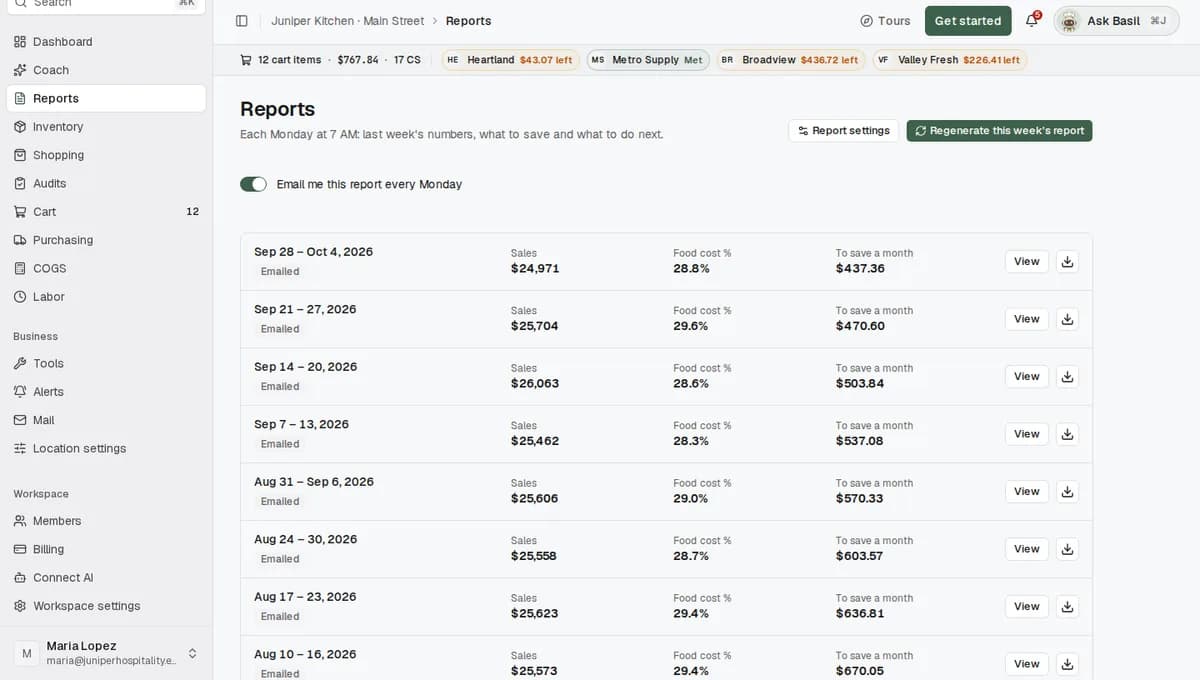The image size is (1200, 680).
Task: Download the Sep 14 – 20 report
Action: (1067, 377)
